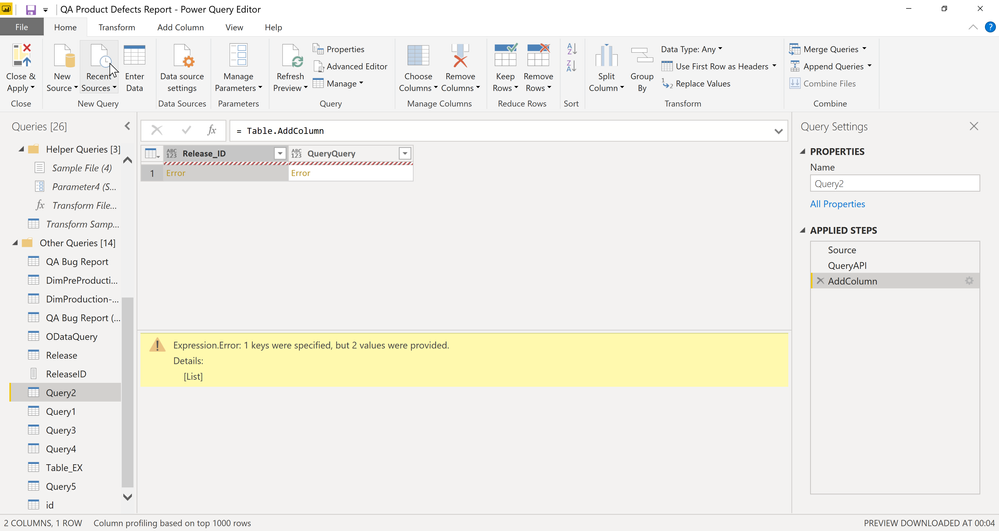
Task: Collapse the Other Queries folder
Action: [x=15, y=243]
